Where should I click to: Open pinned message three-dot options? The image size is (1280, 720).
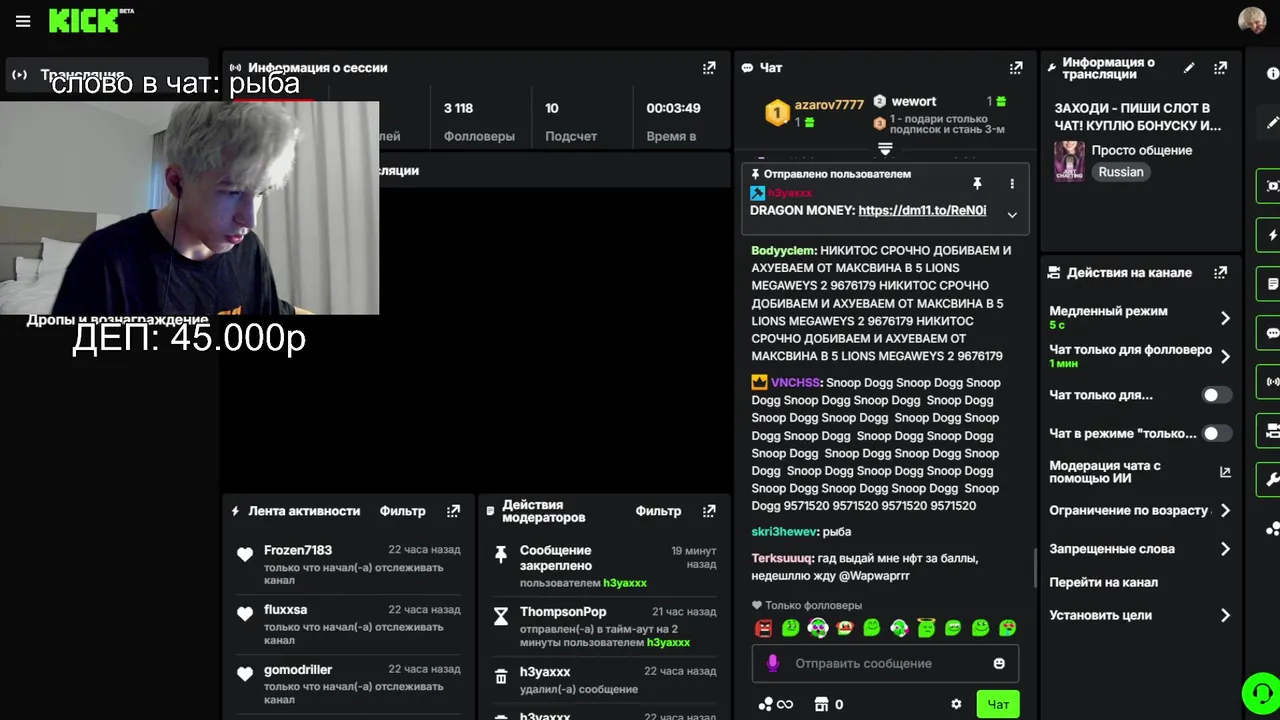1012,184
